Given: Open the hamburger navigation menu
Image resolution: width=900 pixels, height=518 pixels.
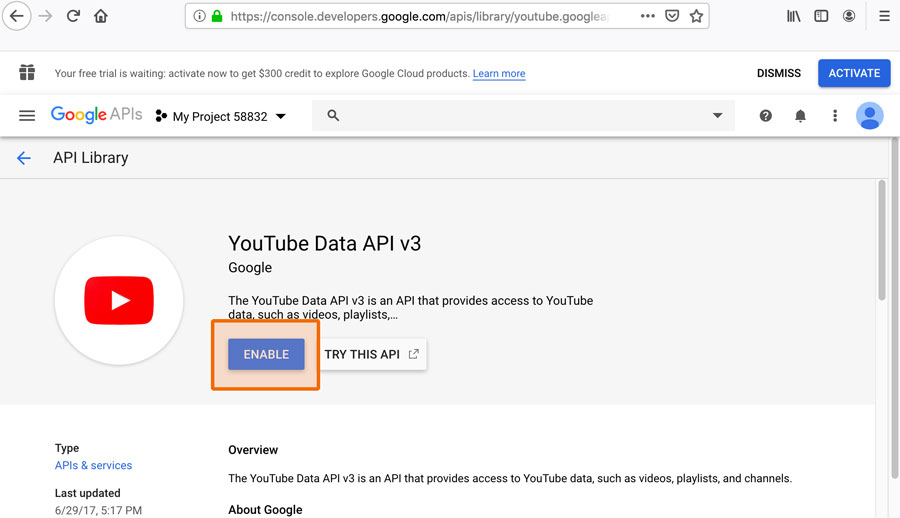Looking at the screenshot, I should tap(27, 116).
